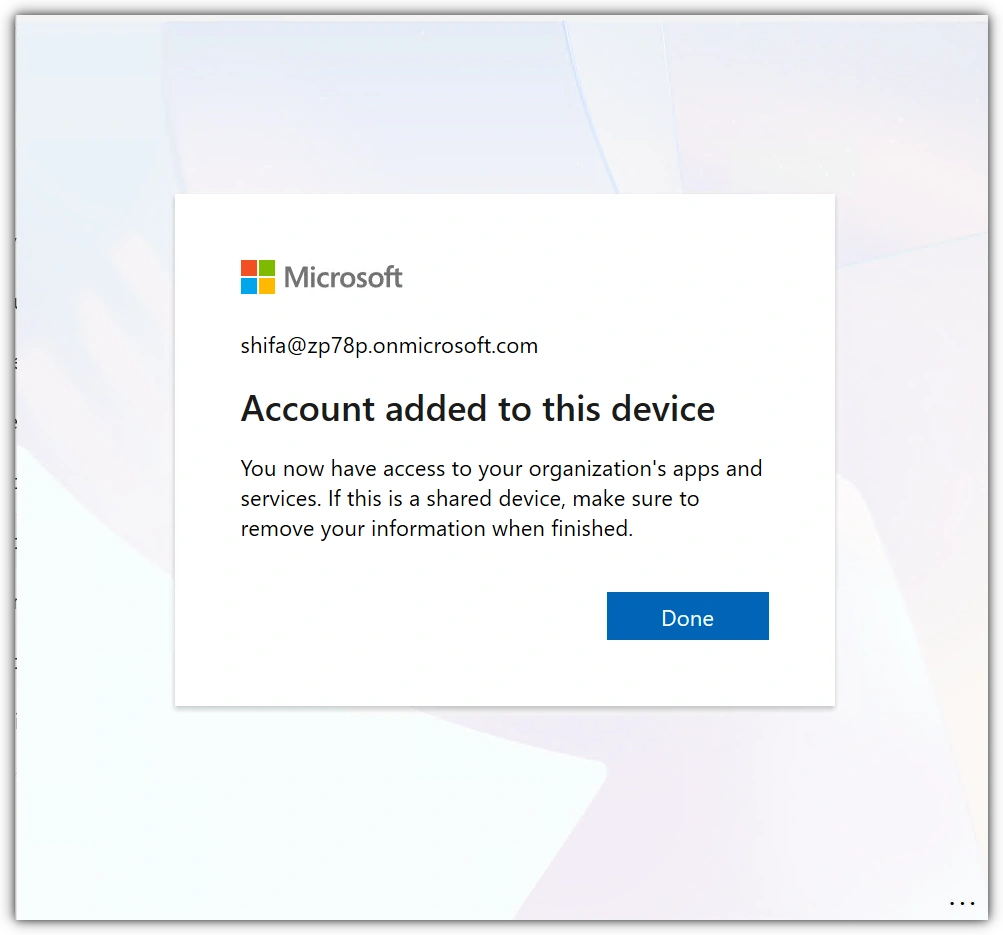Click the word 'Account' in the heading

pos(308,409)
